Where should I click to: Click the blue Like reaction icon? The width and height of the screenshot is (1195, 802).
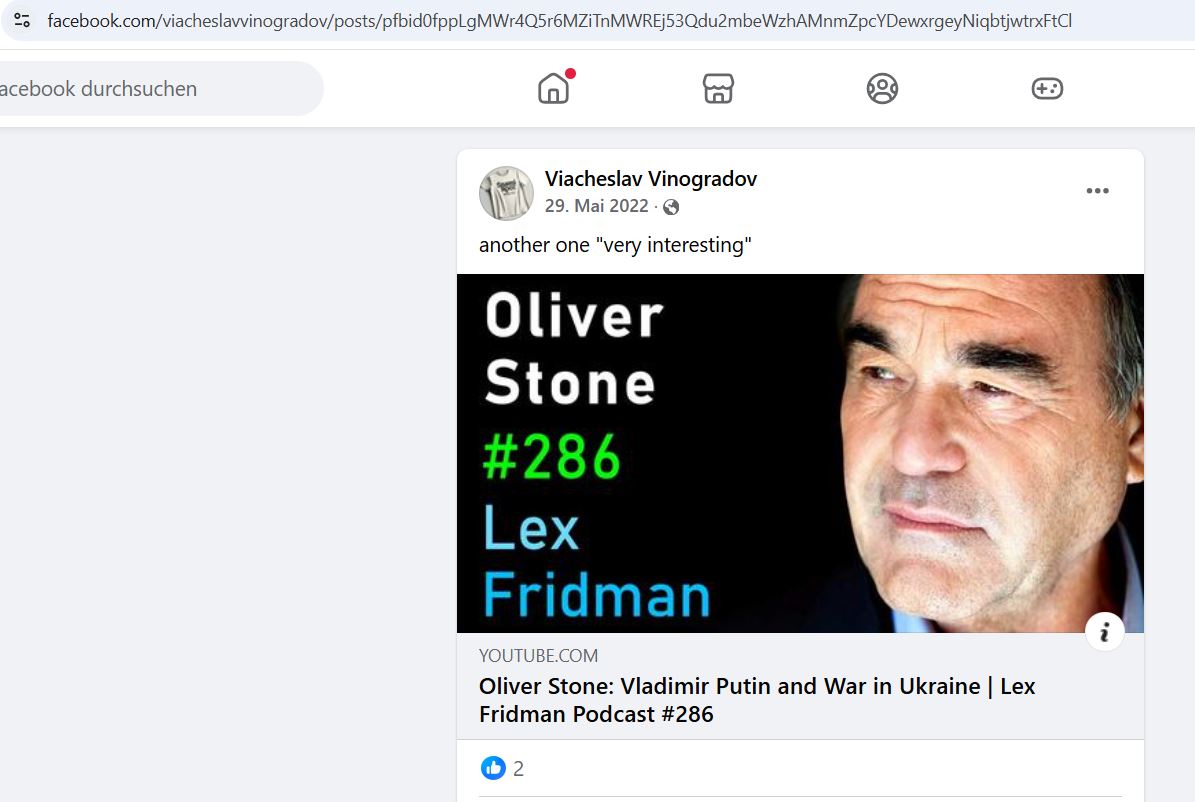[493, 768]
